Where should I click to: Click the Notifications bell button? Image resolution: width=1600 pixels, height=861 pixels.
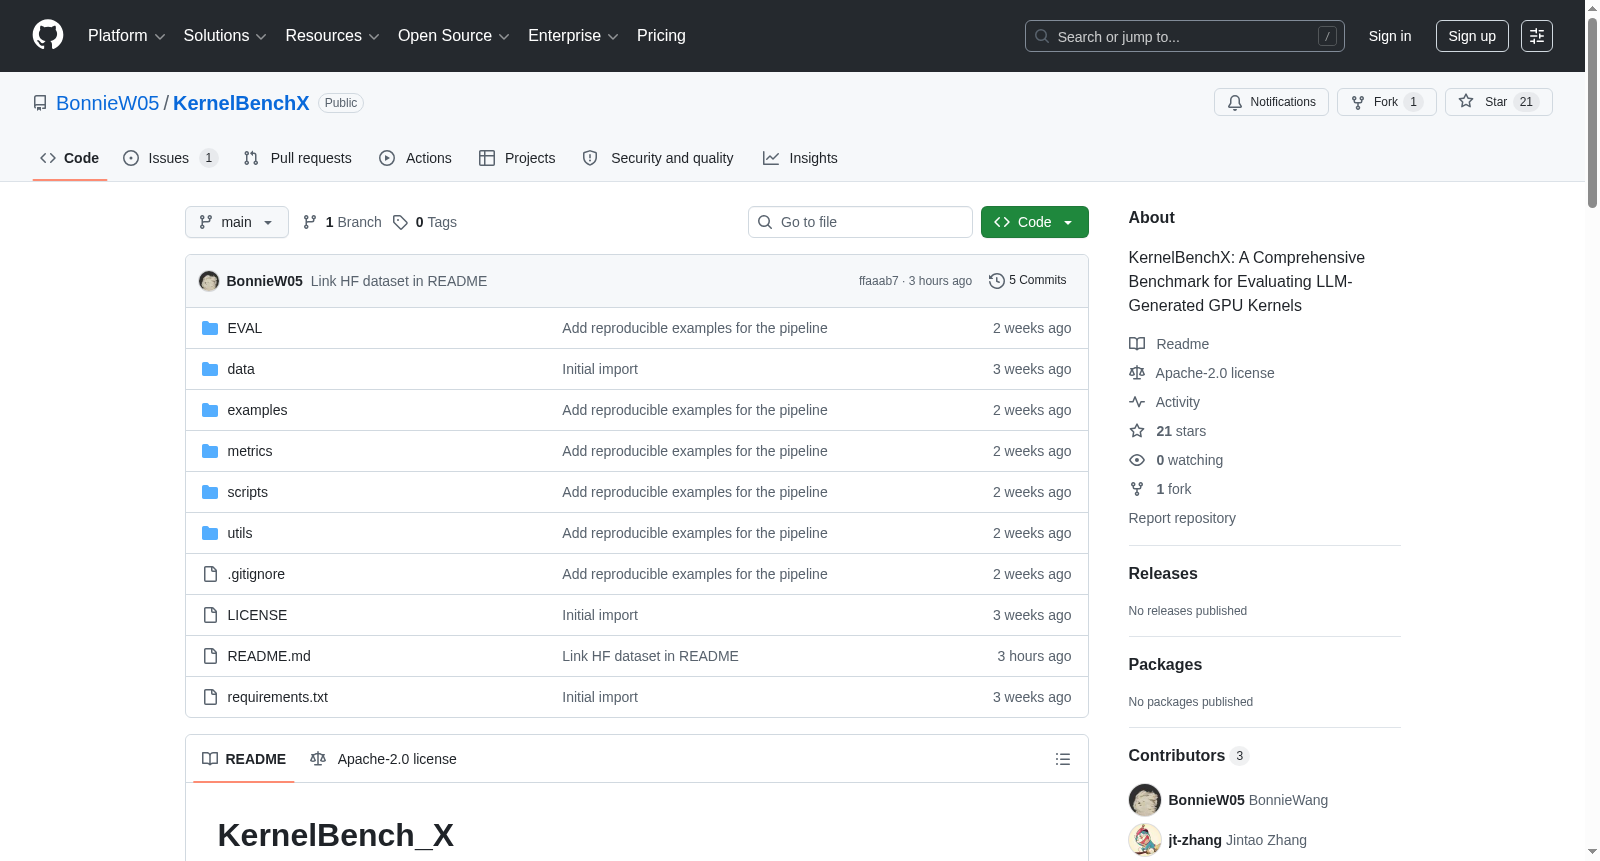1271,102
